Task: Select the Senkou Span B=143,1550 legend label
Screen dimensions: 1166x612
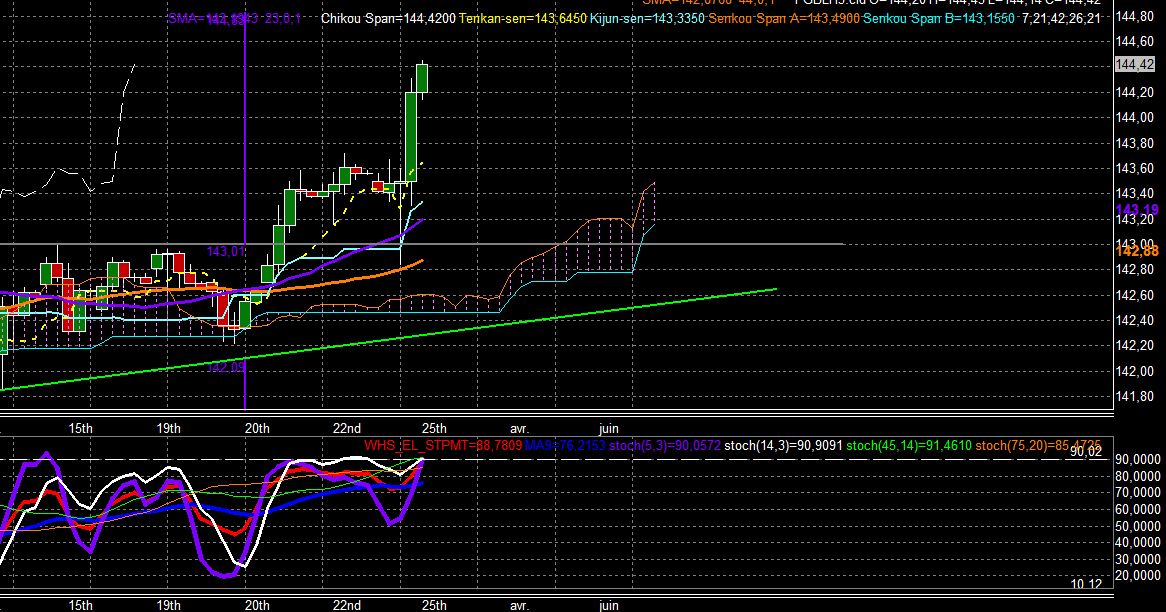Action: (938, 19)
